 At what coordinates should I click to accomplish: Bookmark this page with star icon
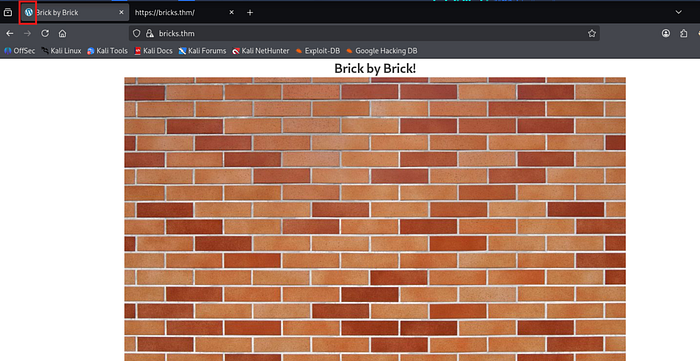(592, 33)
